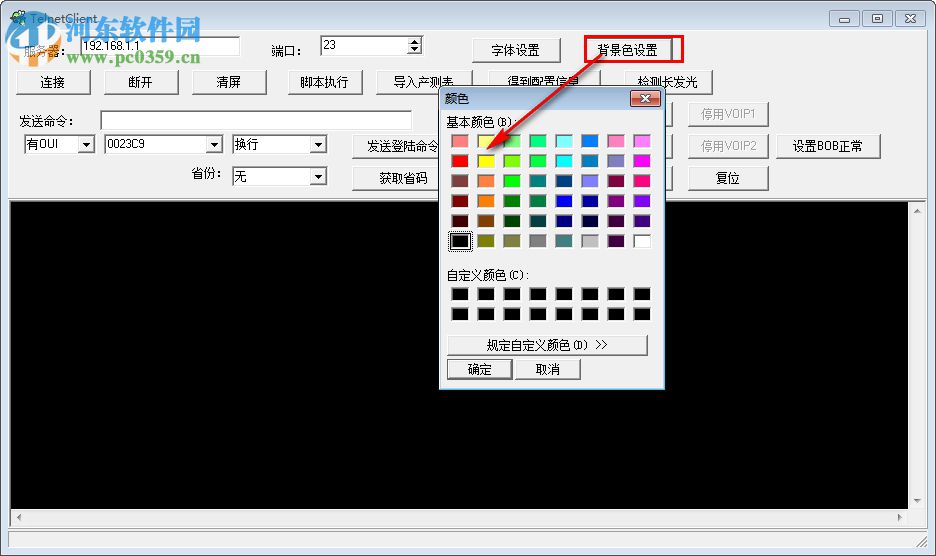Click the terminal scrollbar down arrow
The height and width of the screenshot is (556, 936).
pos(917,501)
